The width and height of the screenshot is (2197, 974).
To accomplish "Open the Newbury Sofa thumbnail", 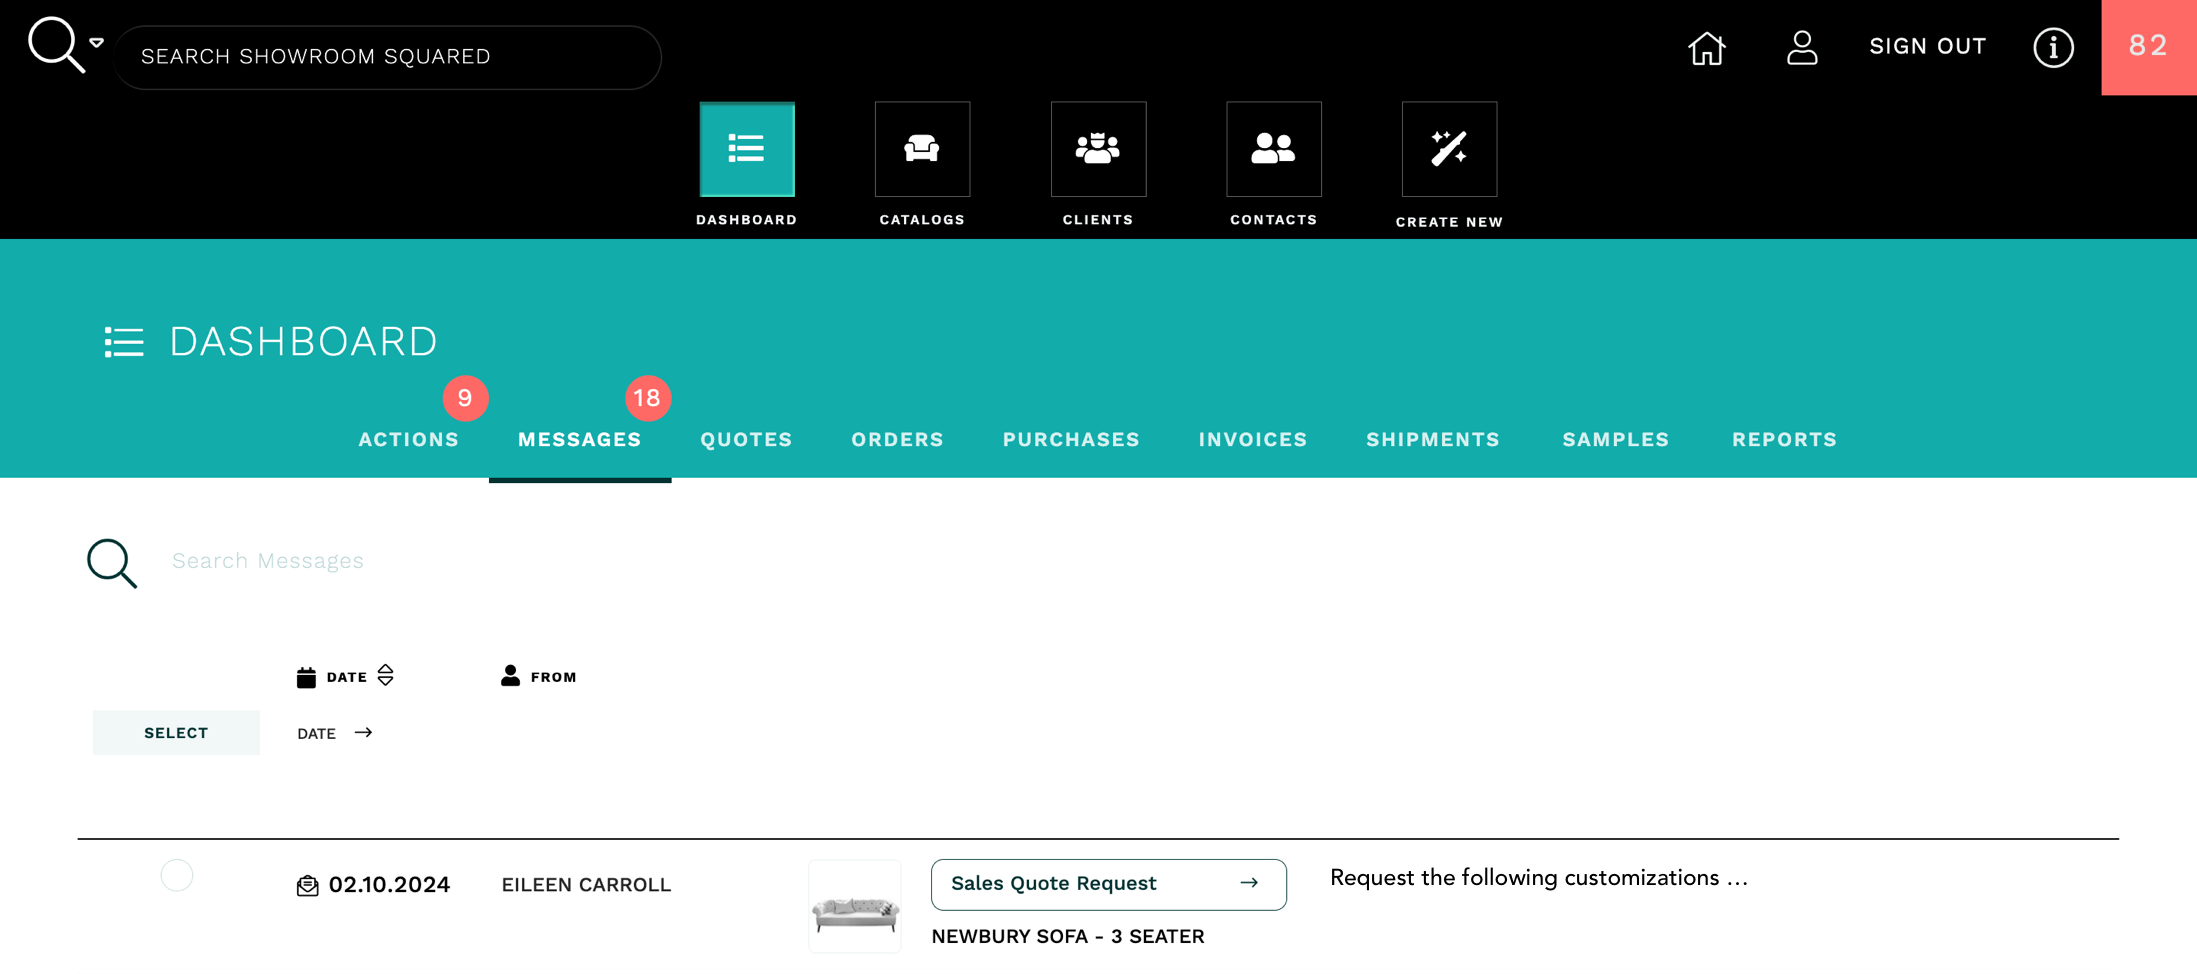I will (854, 907).
